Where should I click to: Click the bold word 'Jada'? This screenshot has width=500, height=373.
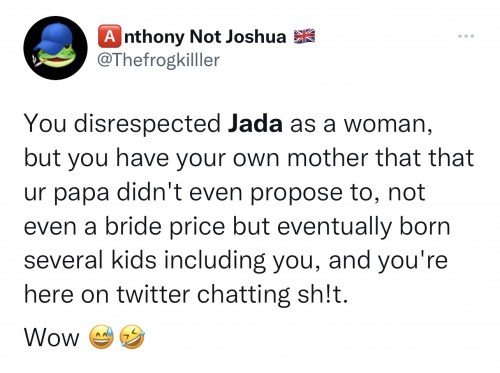(255, 123)
